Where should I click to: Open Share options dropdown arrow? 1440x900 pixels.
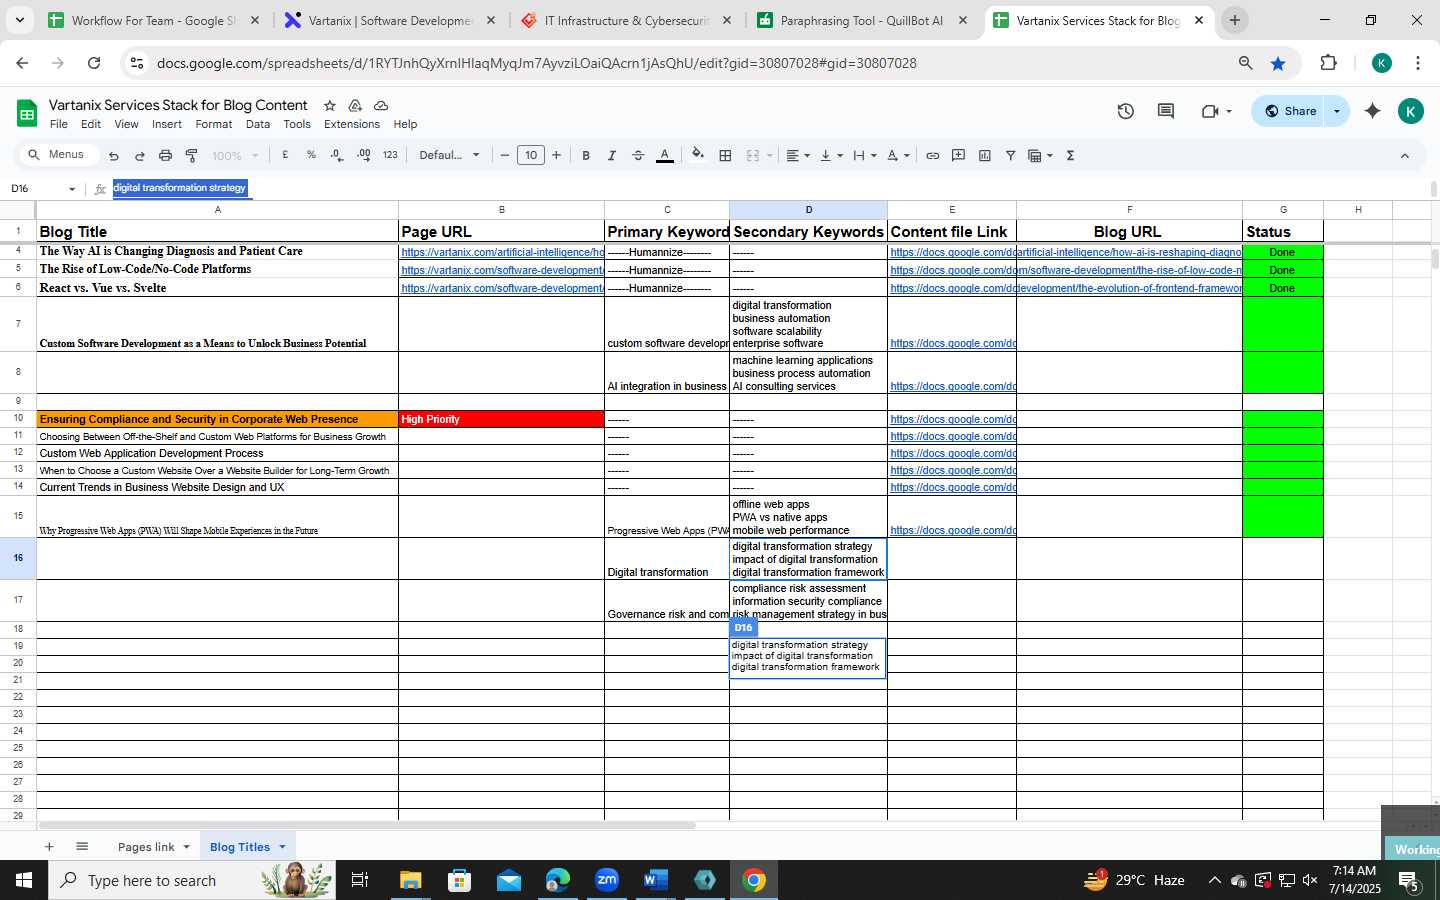(1337, 111)
